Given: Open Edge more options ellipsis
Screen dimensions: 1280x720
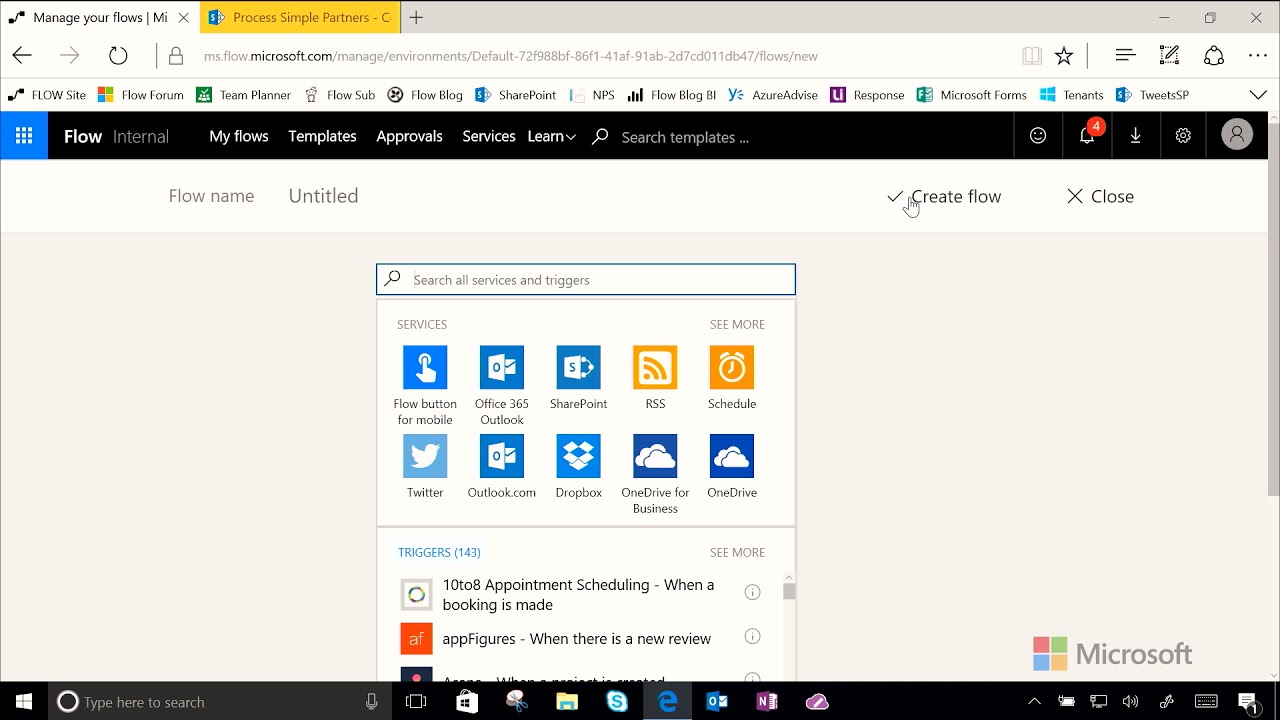Looking at the screenshot, I should click(x=1258, y=56).
